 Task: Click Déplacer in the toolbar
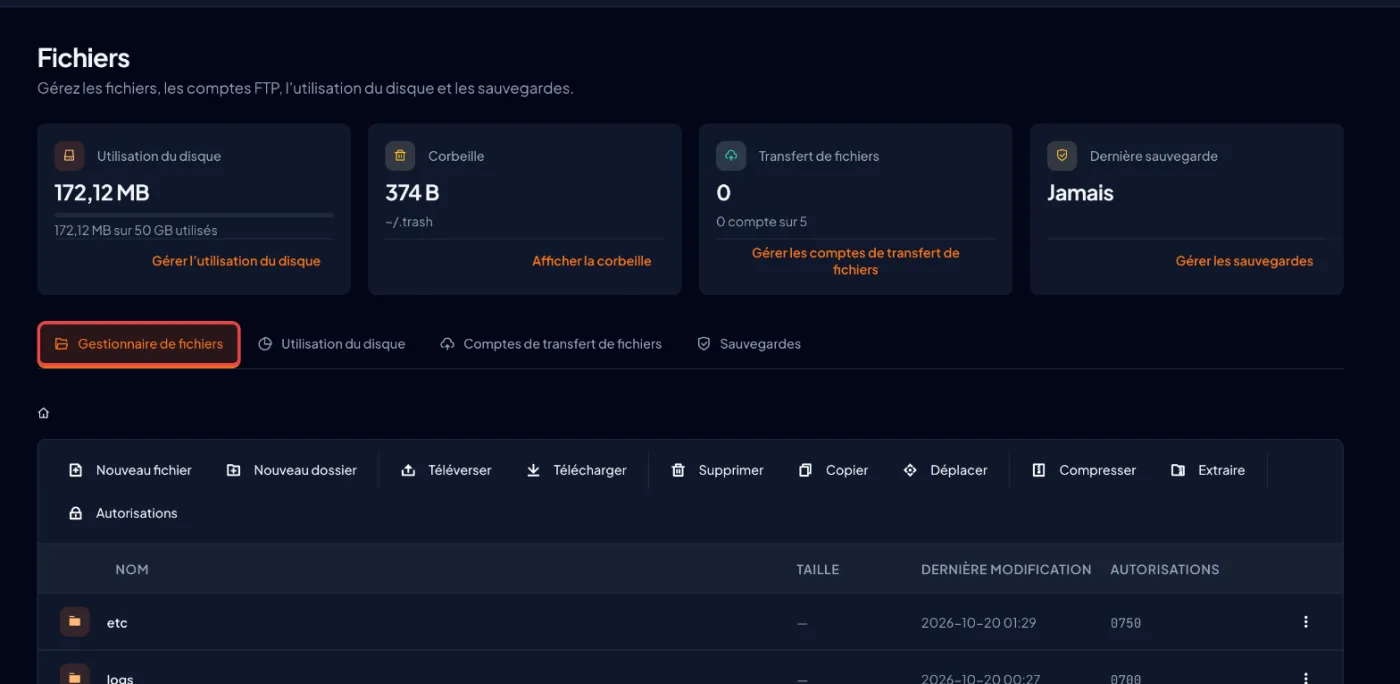(945, 470)
